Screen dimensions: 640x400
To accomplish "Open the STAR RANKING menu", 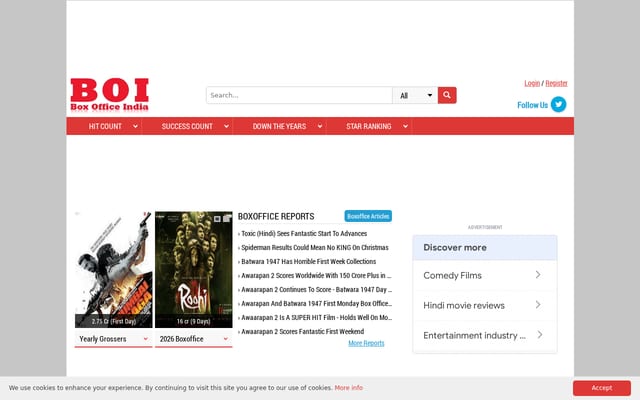I will 369,126.
